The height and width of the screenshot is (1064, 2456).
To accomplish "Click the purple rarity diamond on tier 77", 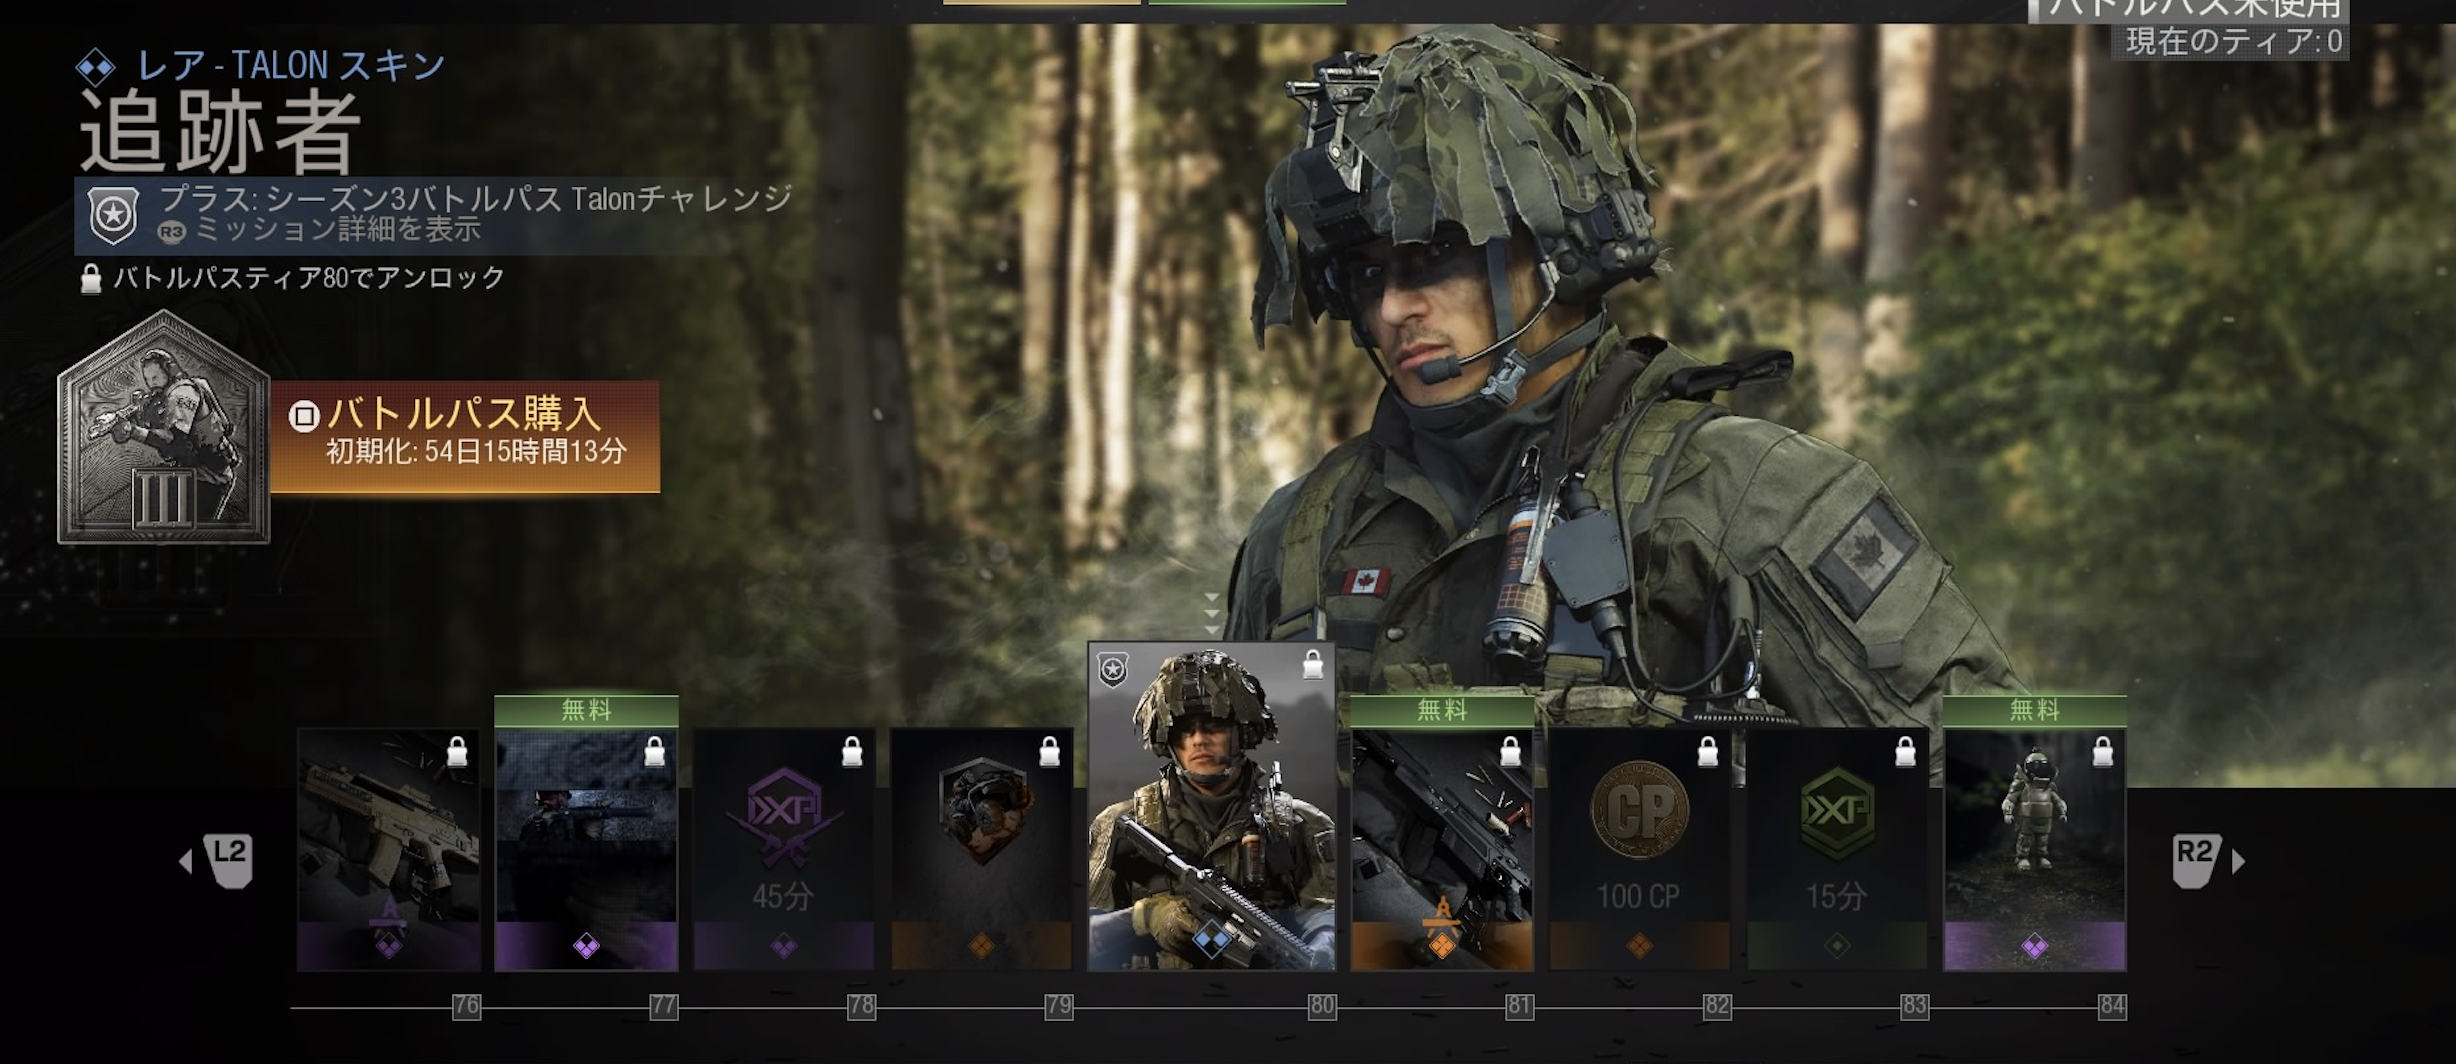I will (x=586, y=945).
